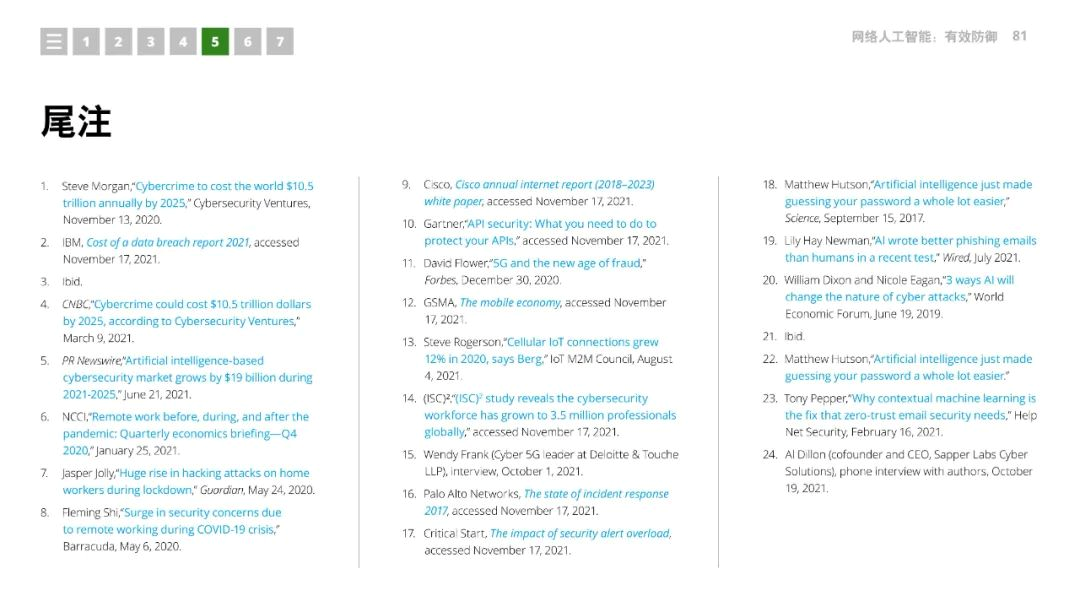Open "The impact of security alert overload" link
Viewport: 1080px width, 607px height.
coord(581,533)
